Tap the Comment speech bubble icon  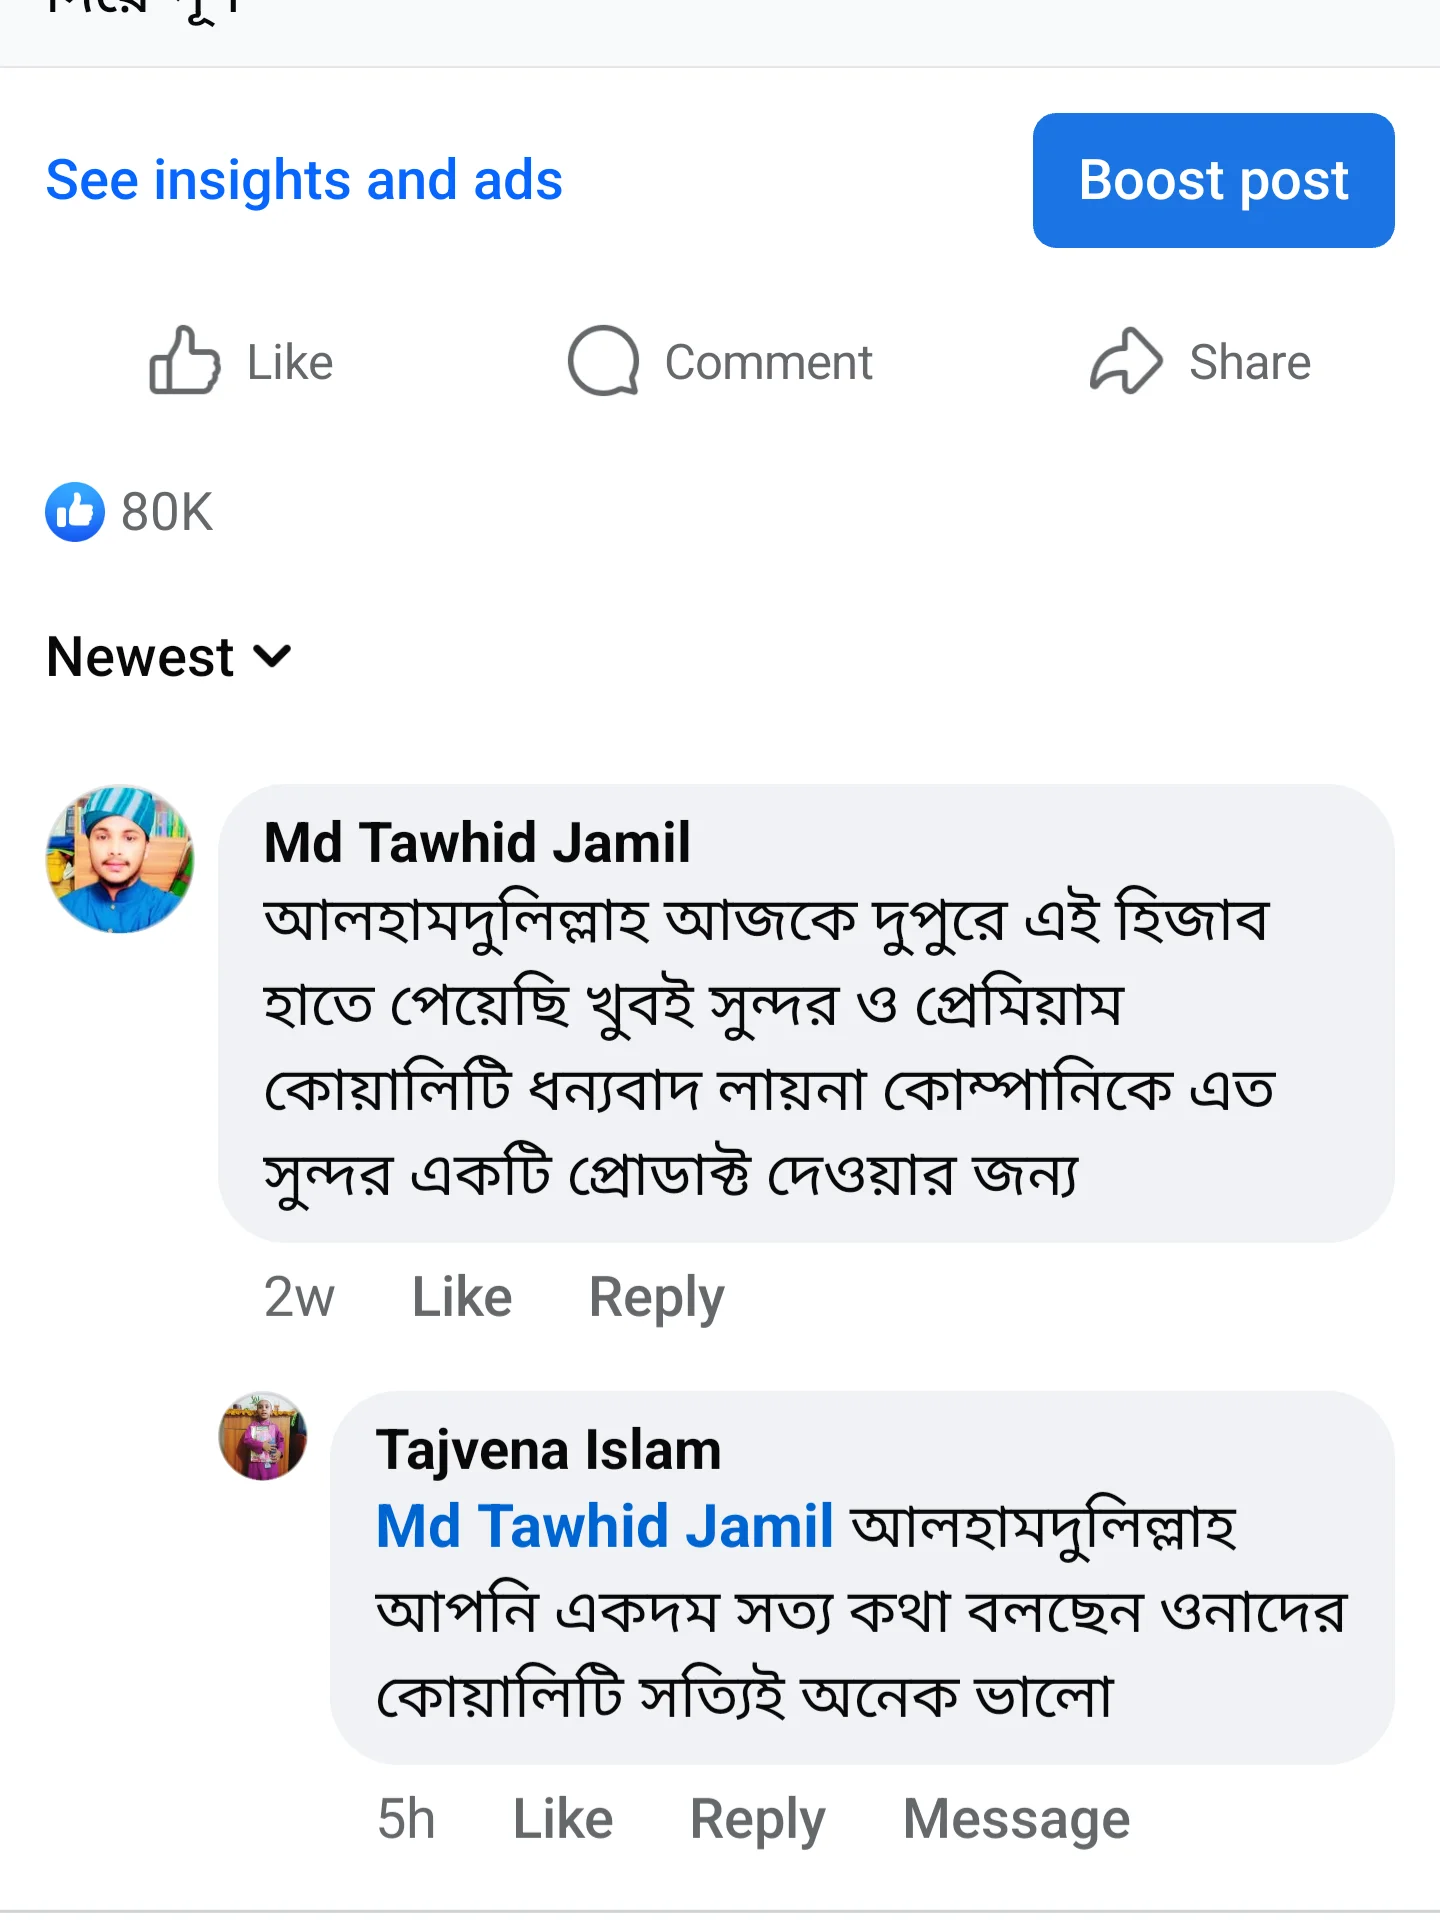point(603,361)
